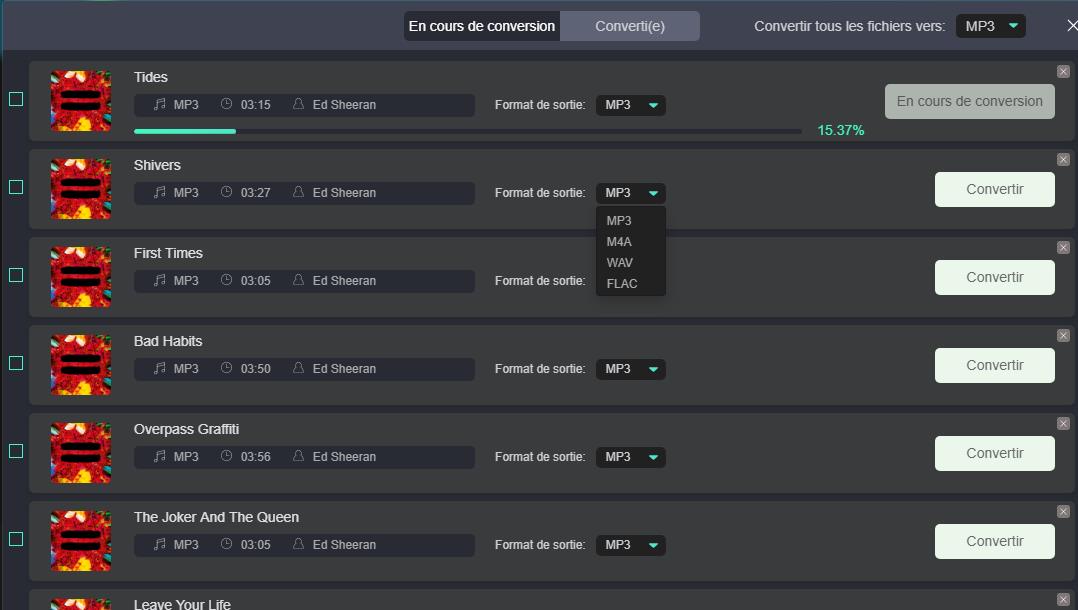Switch to the Converti(e) tab
Screen dimensions: 1078x610
coord(629,26)
